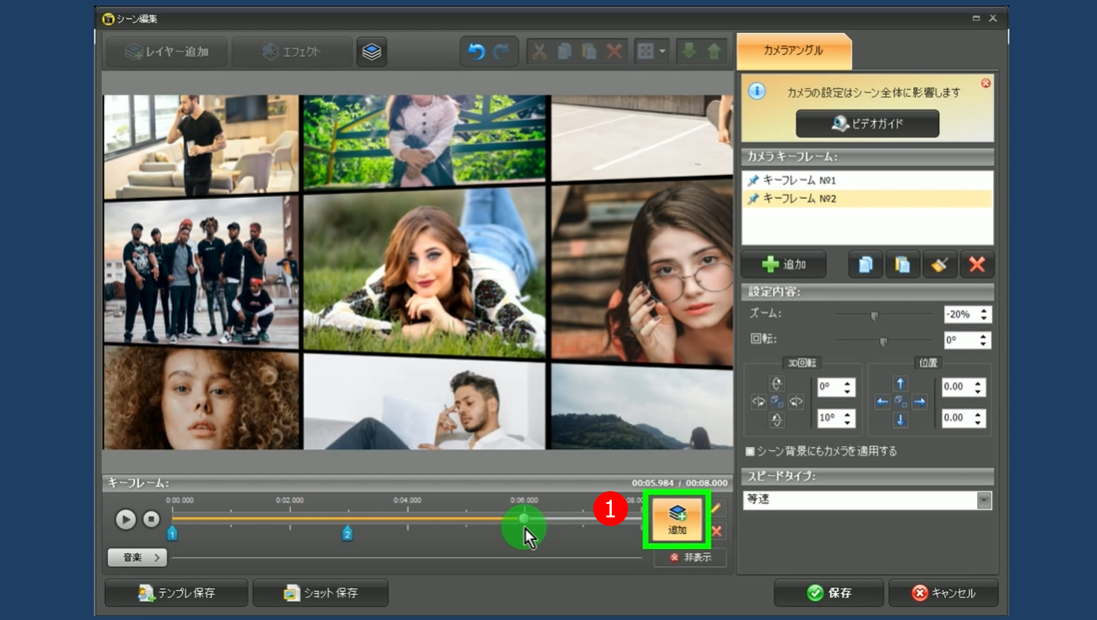
Task: Paste the copied camera keyframe
Action: (x=902, y=265)
